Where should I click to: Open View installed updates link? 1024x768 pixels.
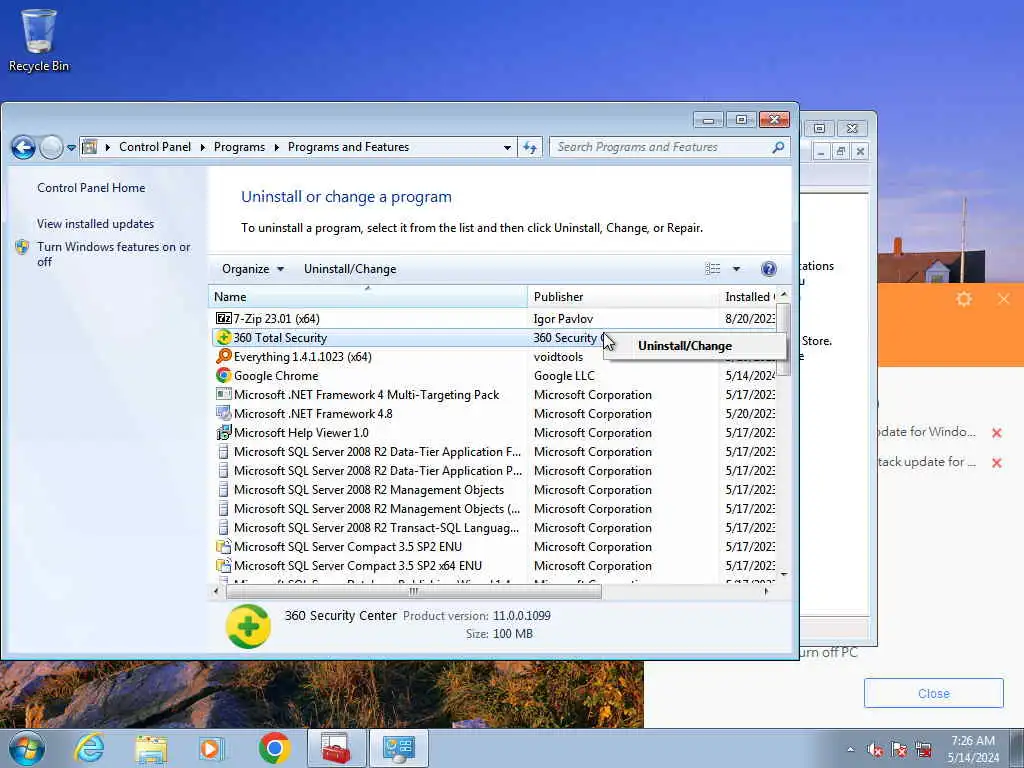pyautogui.click(x=95, y=224)
